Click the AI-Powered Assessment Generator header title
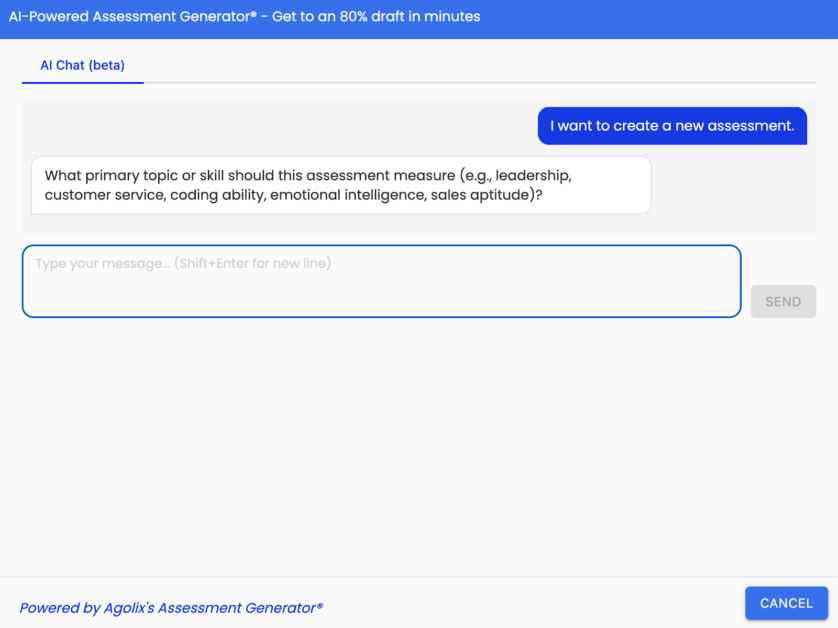The image size is (838, 628). click(244, 16)
